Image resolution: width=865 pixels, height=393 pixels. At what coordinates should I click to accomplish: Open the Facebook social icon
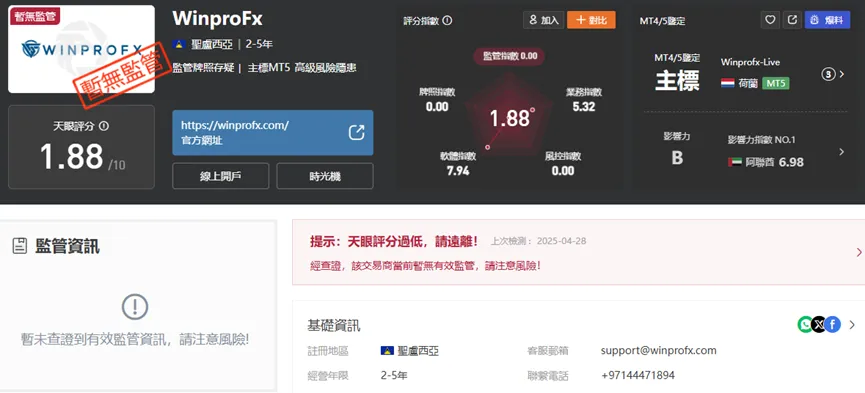point(832,325)
